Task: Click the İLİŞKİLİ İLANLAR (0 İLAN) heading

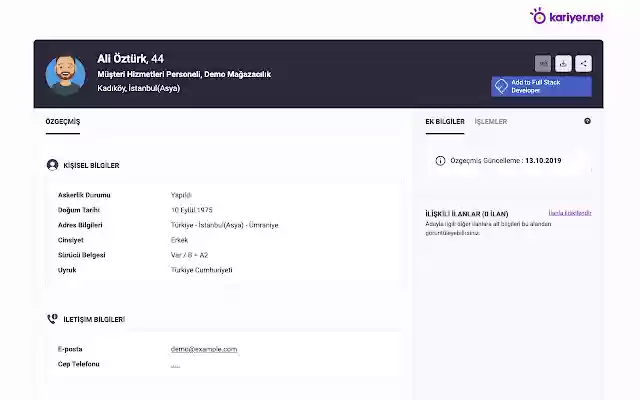Action: (467, 213)
